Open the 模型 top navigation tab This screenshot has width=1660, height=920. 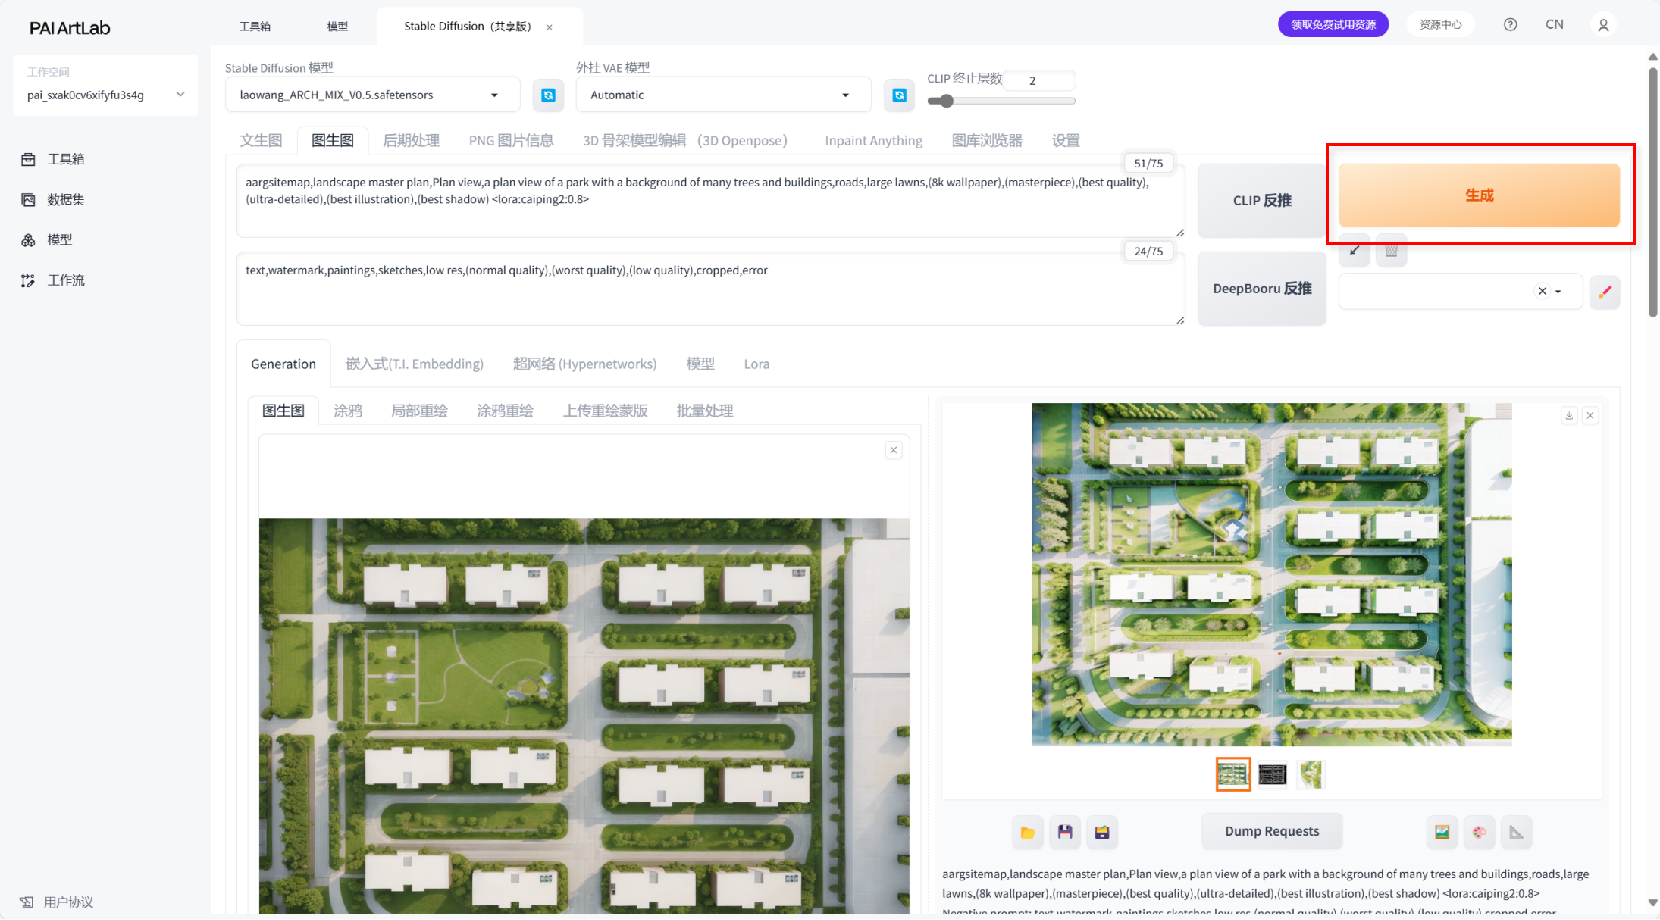pos(337,26)
